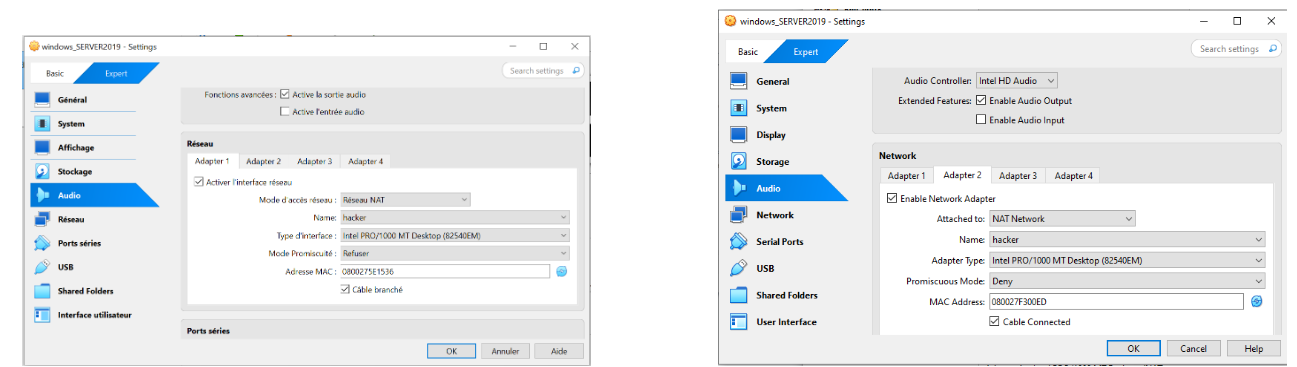Toggle Active la sortie audio checkbox
1297x367 pixels.
click(285, 94)
